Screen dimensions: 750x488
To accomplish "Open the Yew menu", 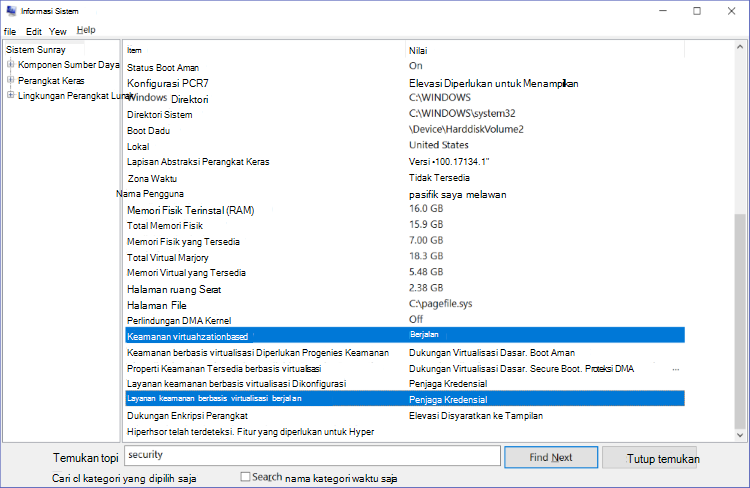I will tap(58, 32).
